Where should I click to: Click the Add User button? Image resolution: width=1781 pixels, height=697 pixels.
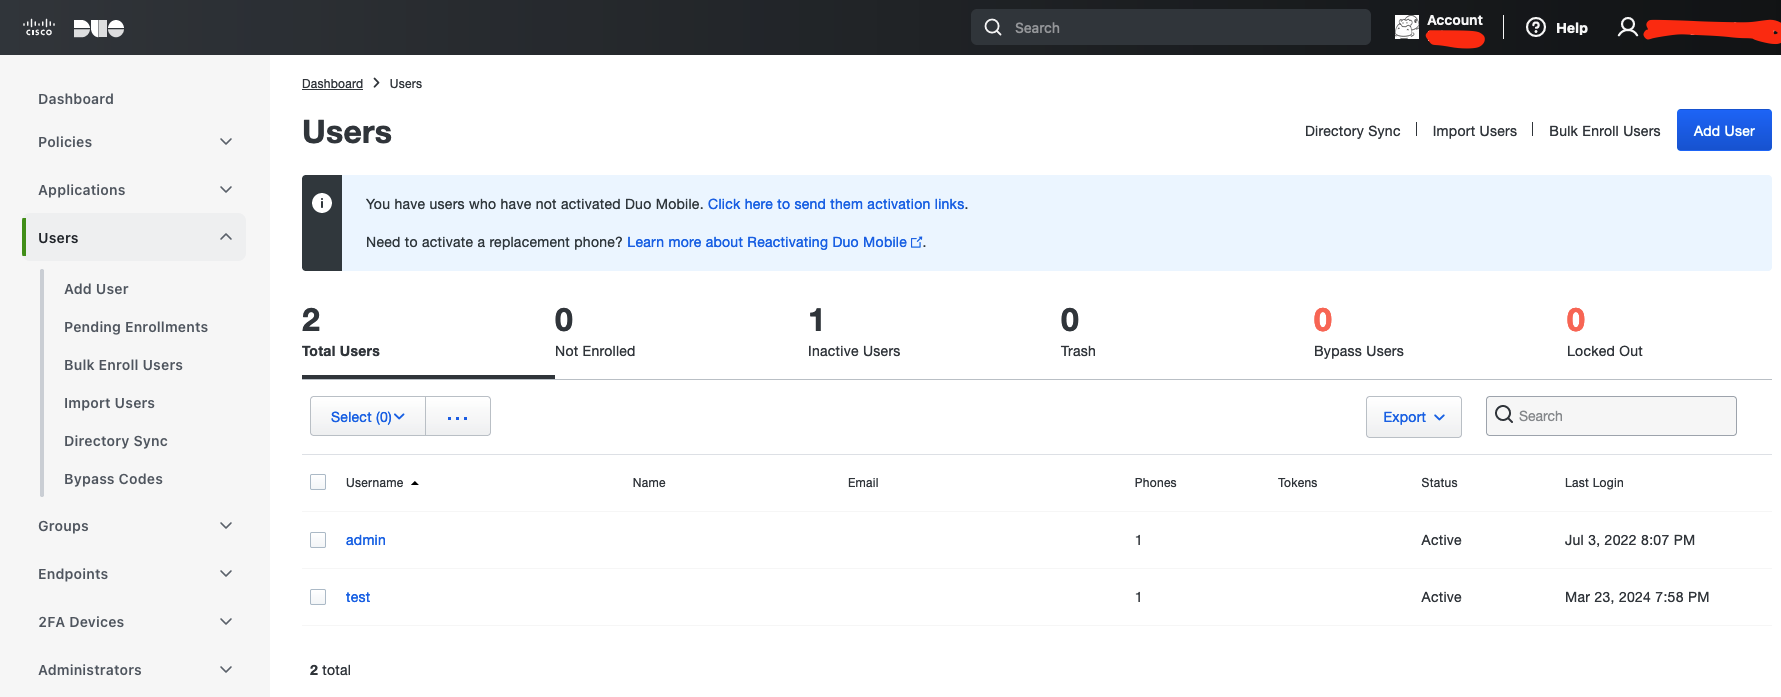click(1723, 131)
